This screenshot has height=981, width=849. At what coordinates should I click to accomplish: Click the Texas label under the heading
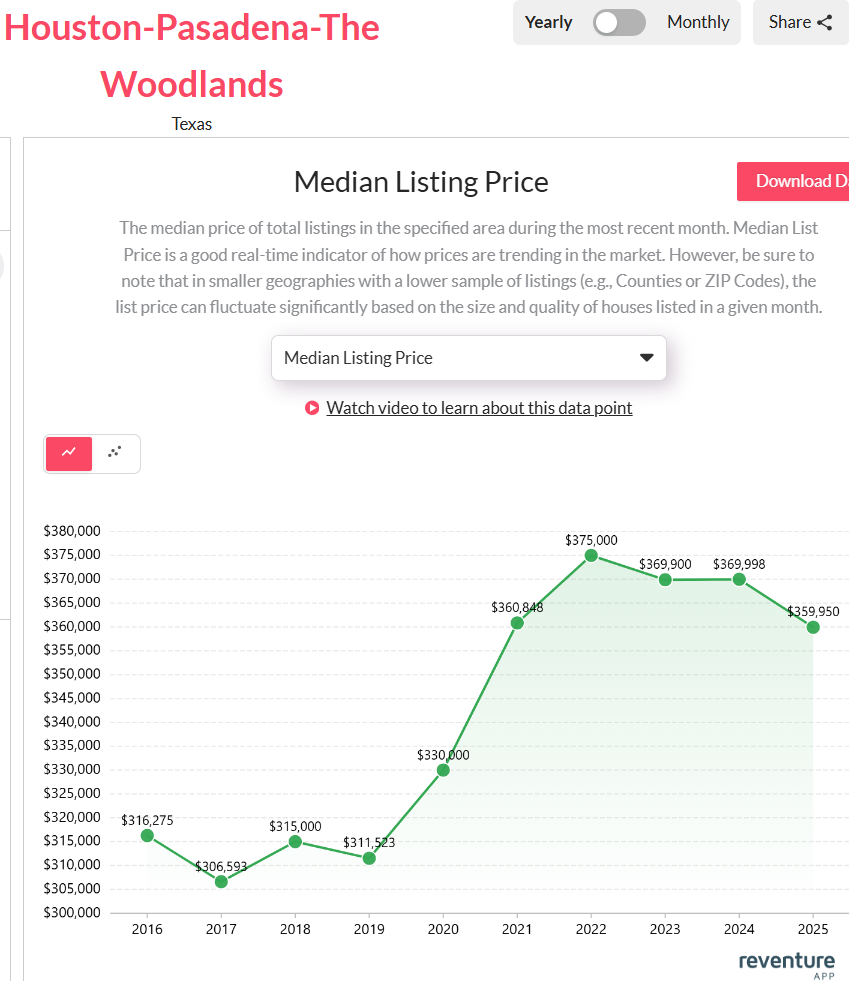(191, 124)
